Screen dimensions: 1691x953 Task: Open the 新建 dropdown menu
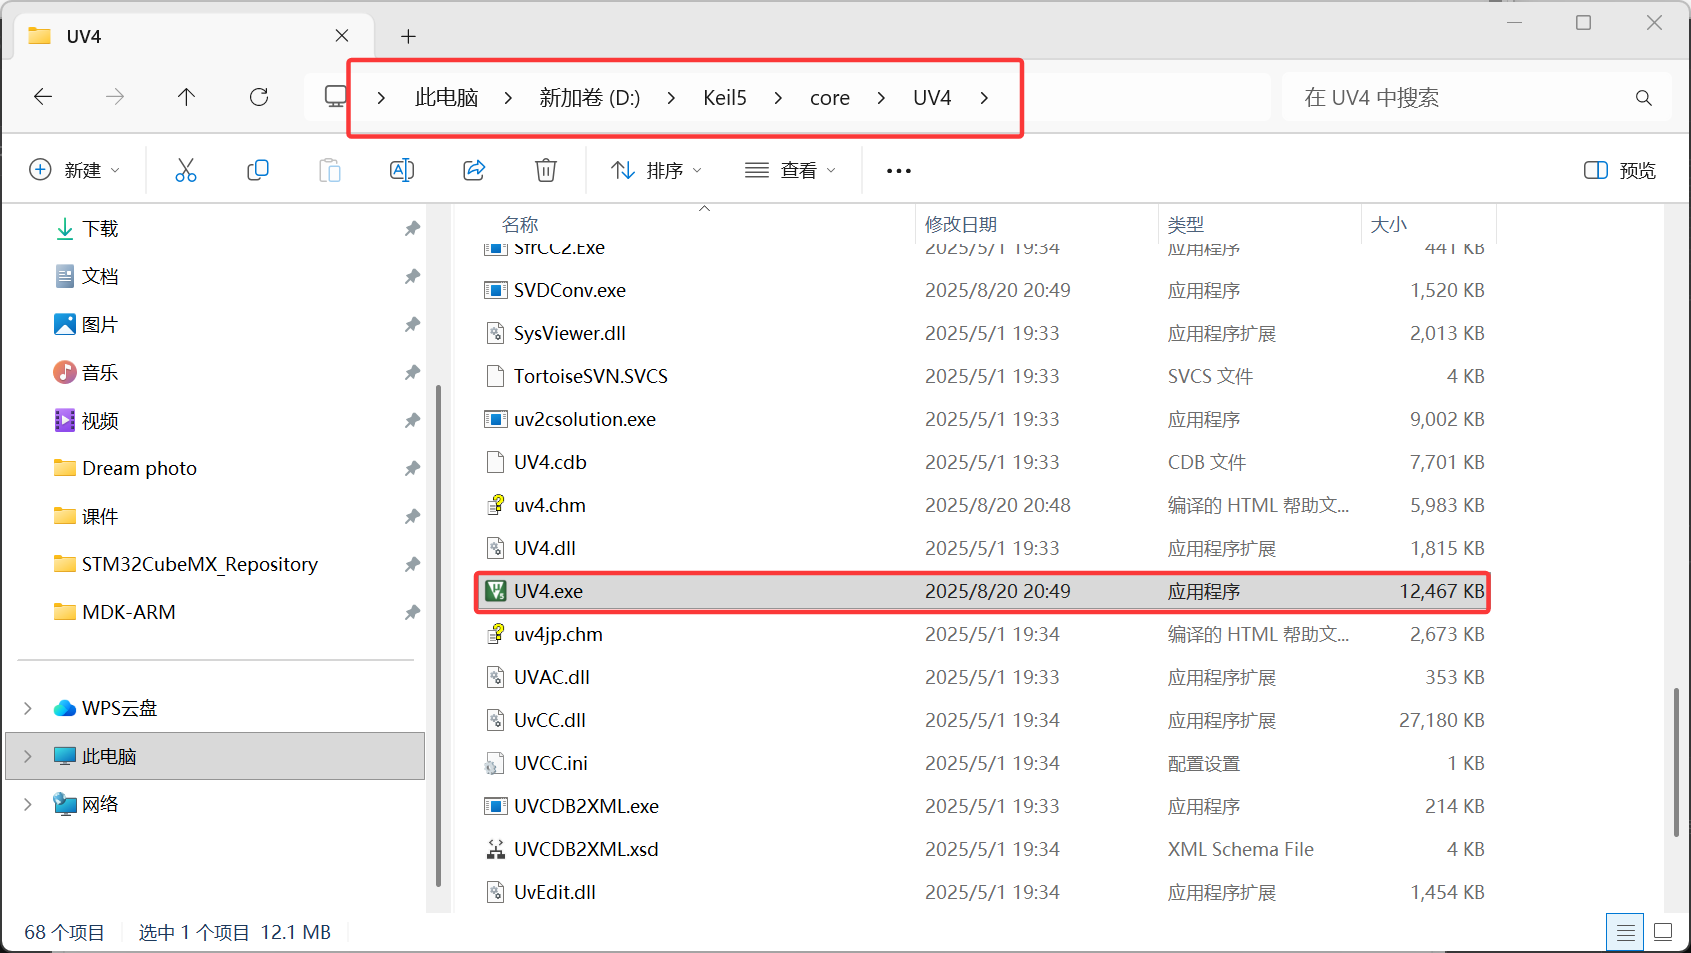[x=75, y=170]
